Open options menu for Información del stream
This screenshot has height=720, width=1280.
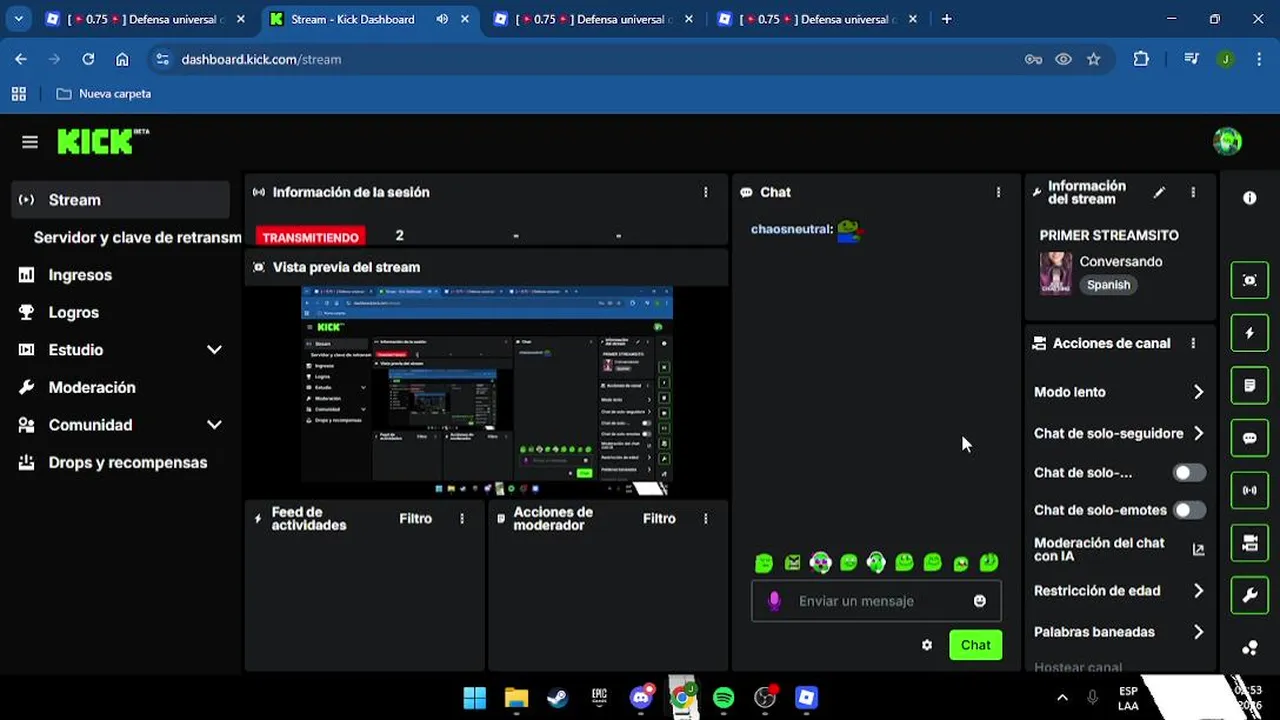pos(1193,192)
